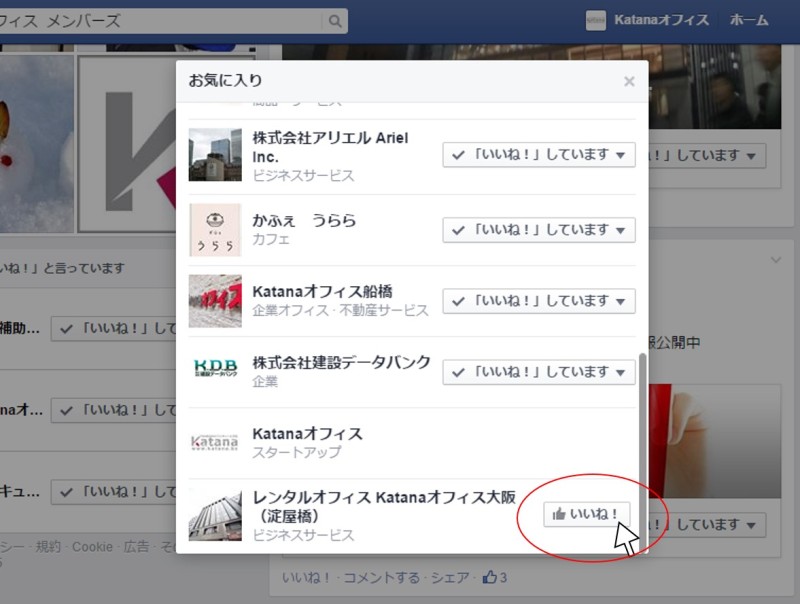Open Katanaオフィス profile avatar in top bar

point(595,20)
